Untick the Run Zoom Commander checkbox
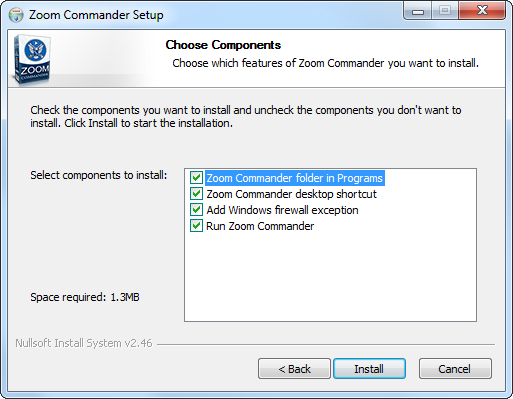Viewport: 513px width, 399px height. click(x=196, y=226)
